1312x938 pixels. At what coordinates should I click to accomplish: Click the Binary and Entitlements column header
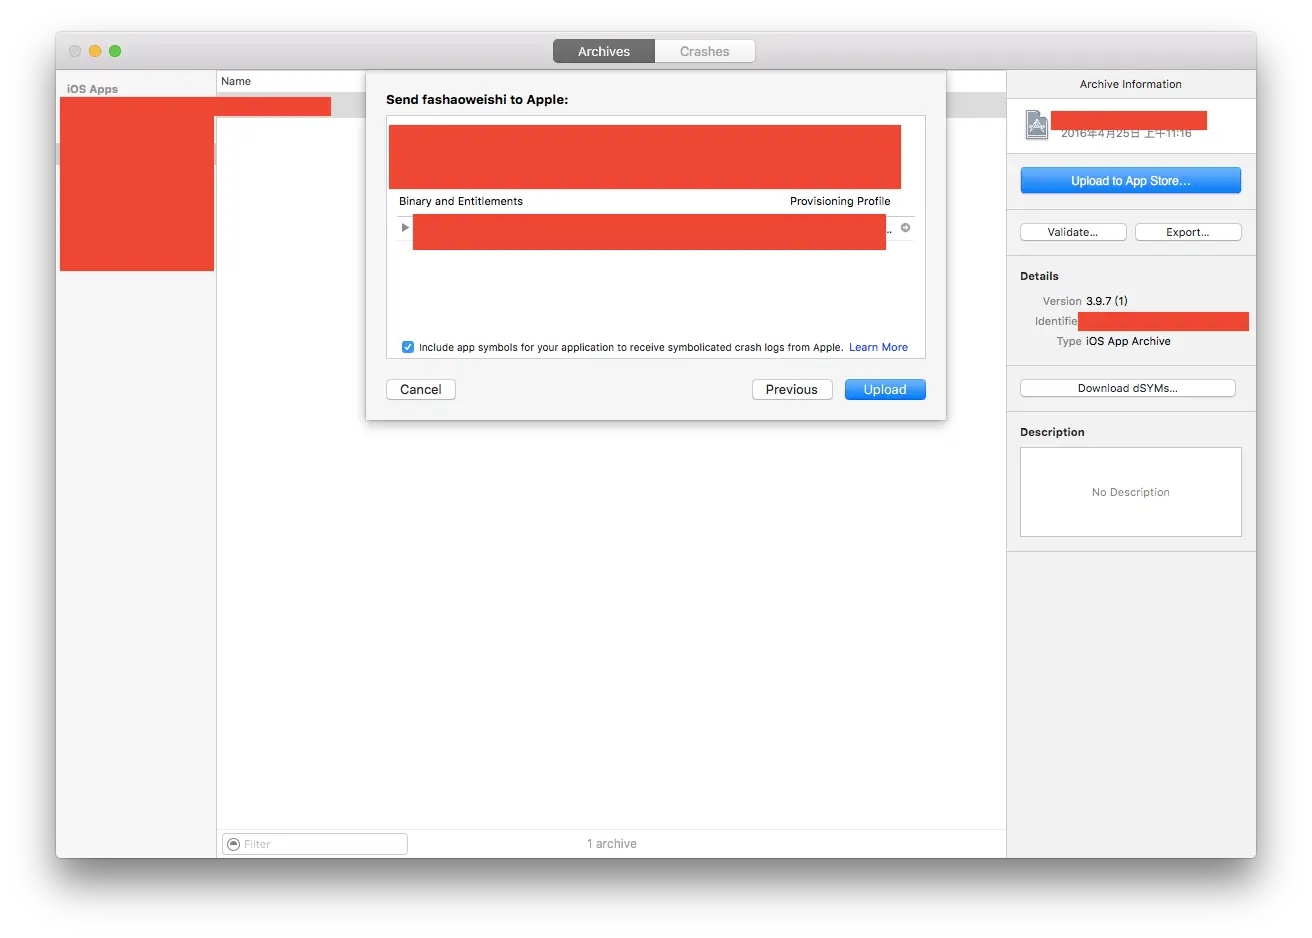(x=461, y=201)
